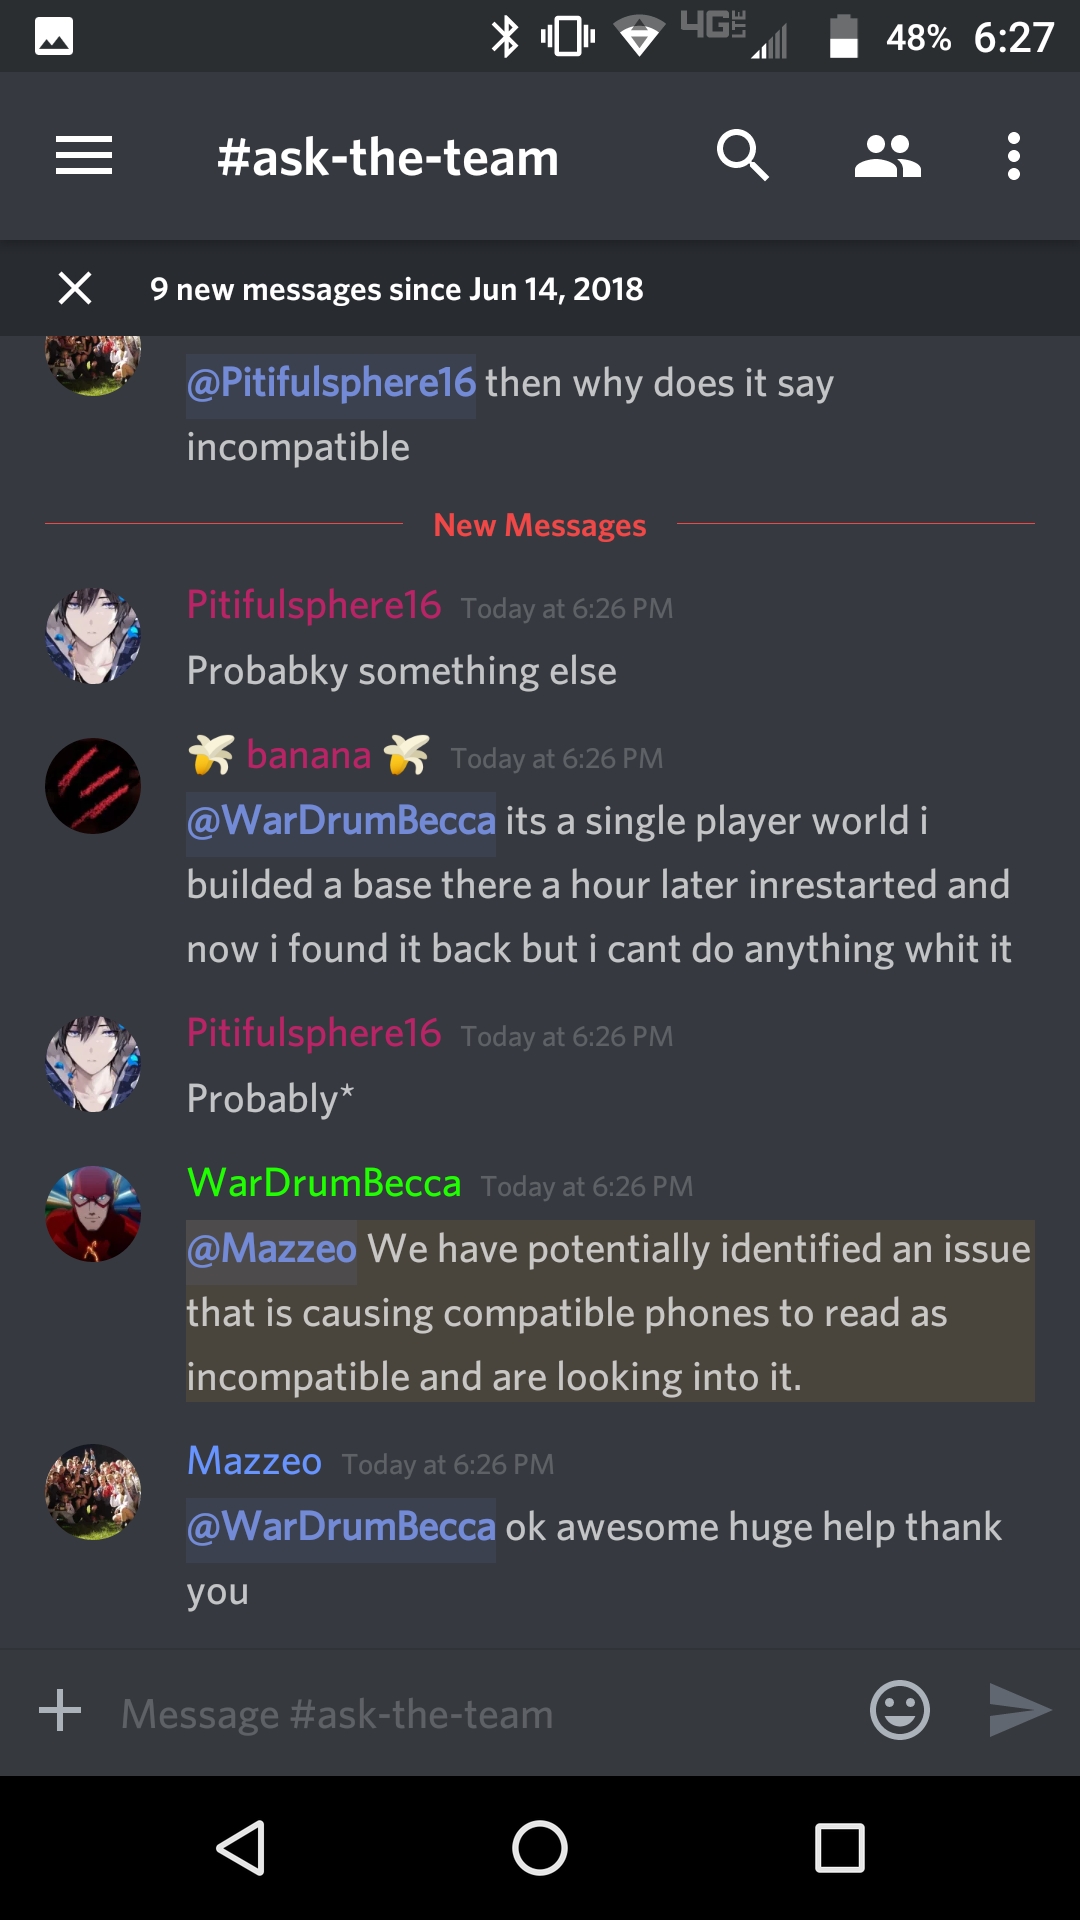Tap the @Pitifulsphere16 mention
Viewport: 1080px width, 1920px height.
pyautogui.click(x=331, y=384)
